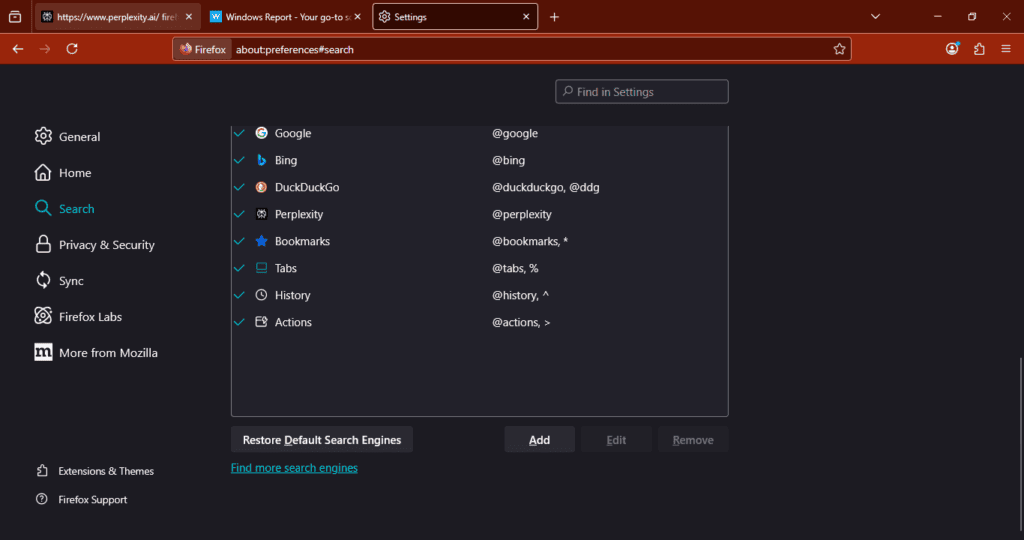Click the Google logo icon in the list
1024x540 pixels.
coord(261,133)
